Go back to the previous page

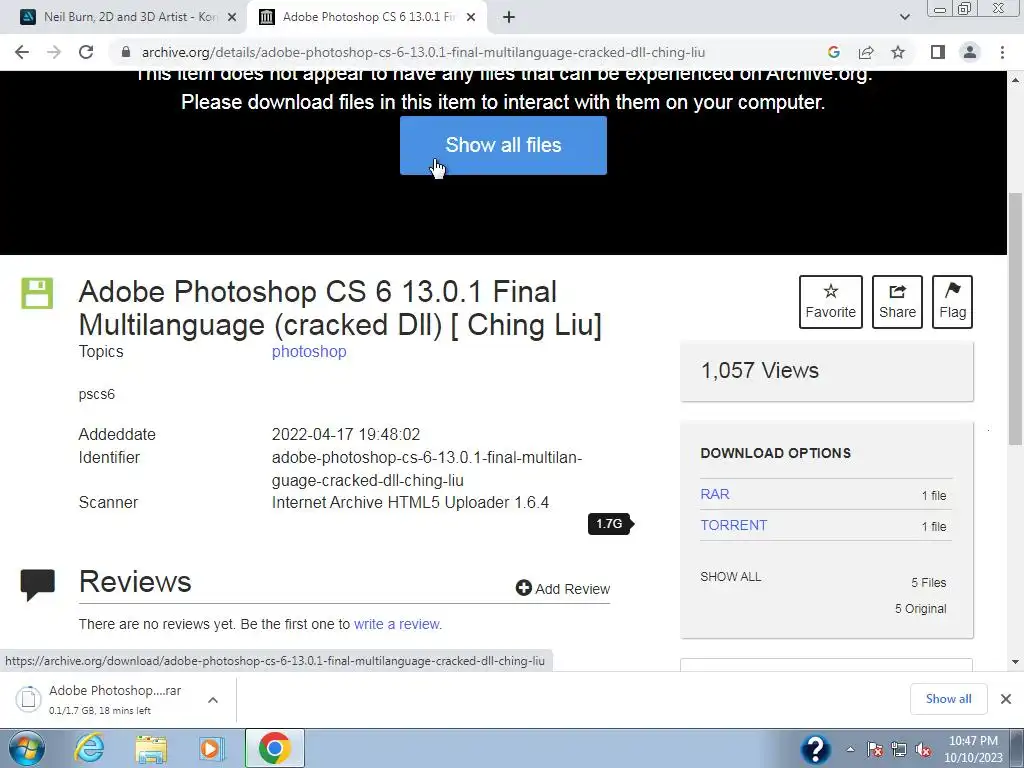click(22, 52)
